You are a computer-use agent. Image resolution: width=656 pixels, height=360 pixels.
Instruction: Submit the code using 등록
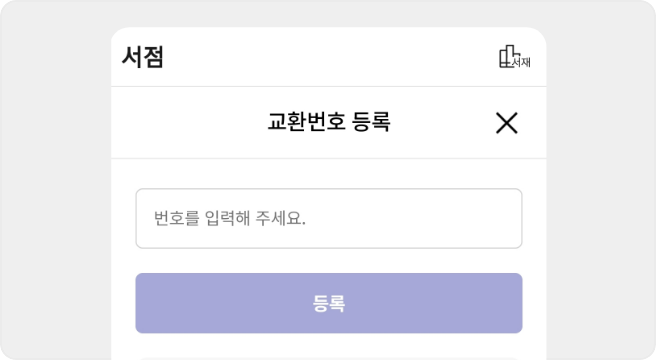click(329, 303)
